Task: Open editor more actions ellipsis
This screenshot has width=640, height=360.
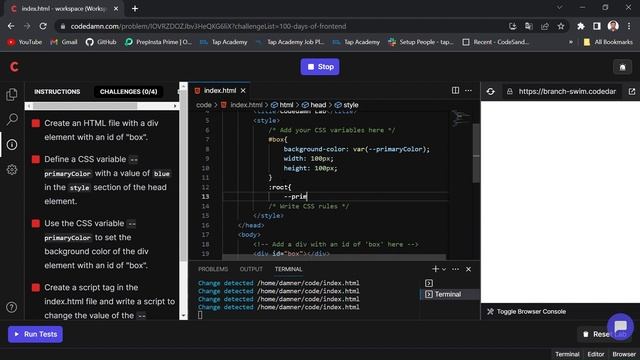Action: pos(469,91)
